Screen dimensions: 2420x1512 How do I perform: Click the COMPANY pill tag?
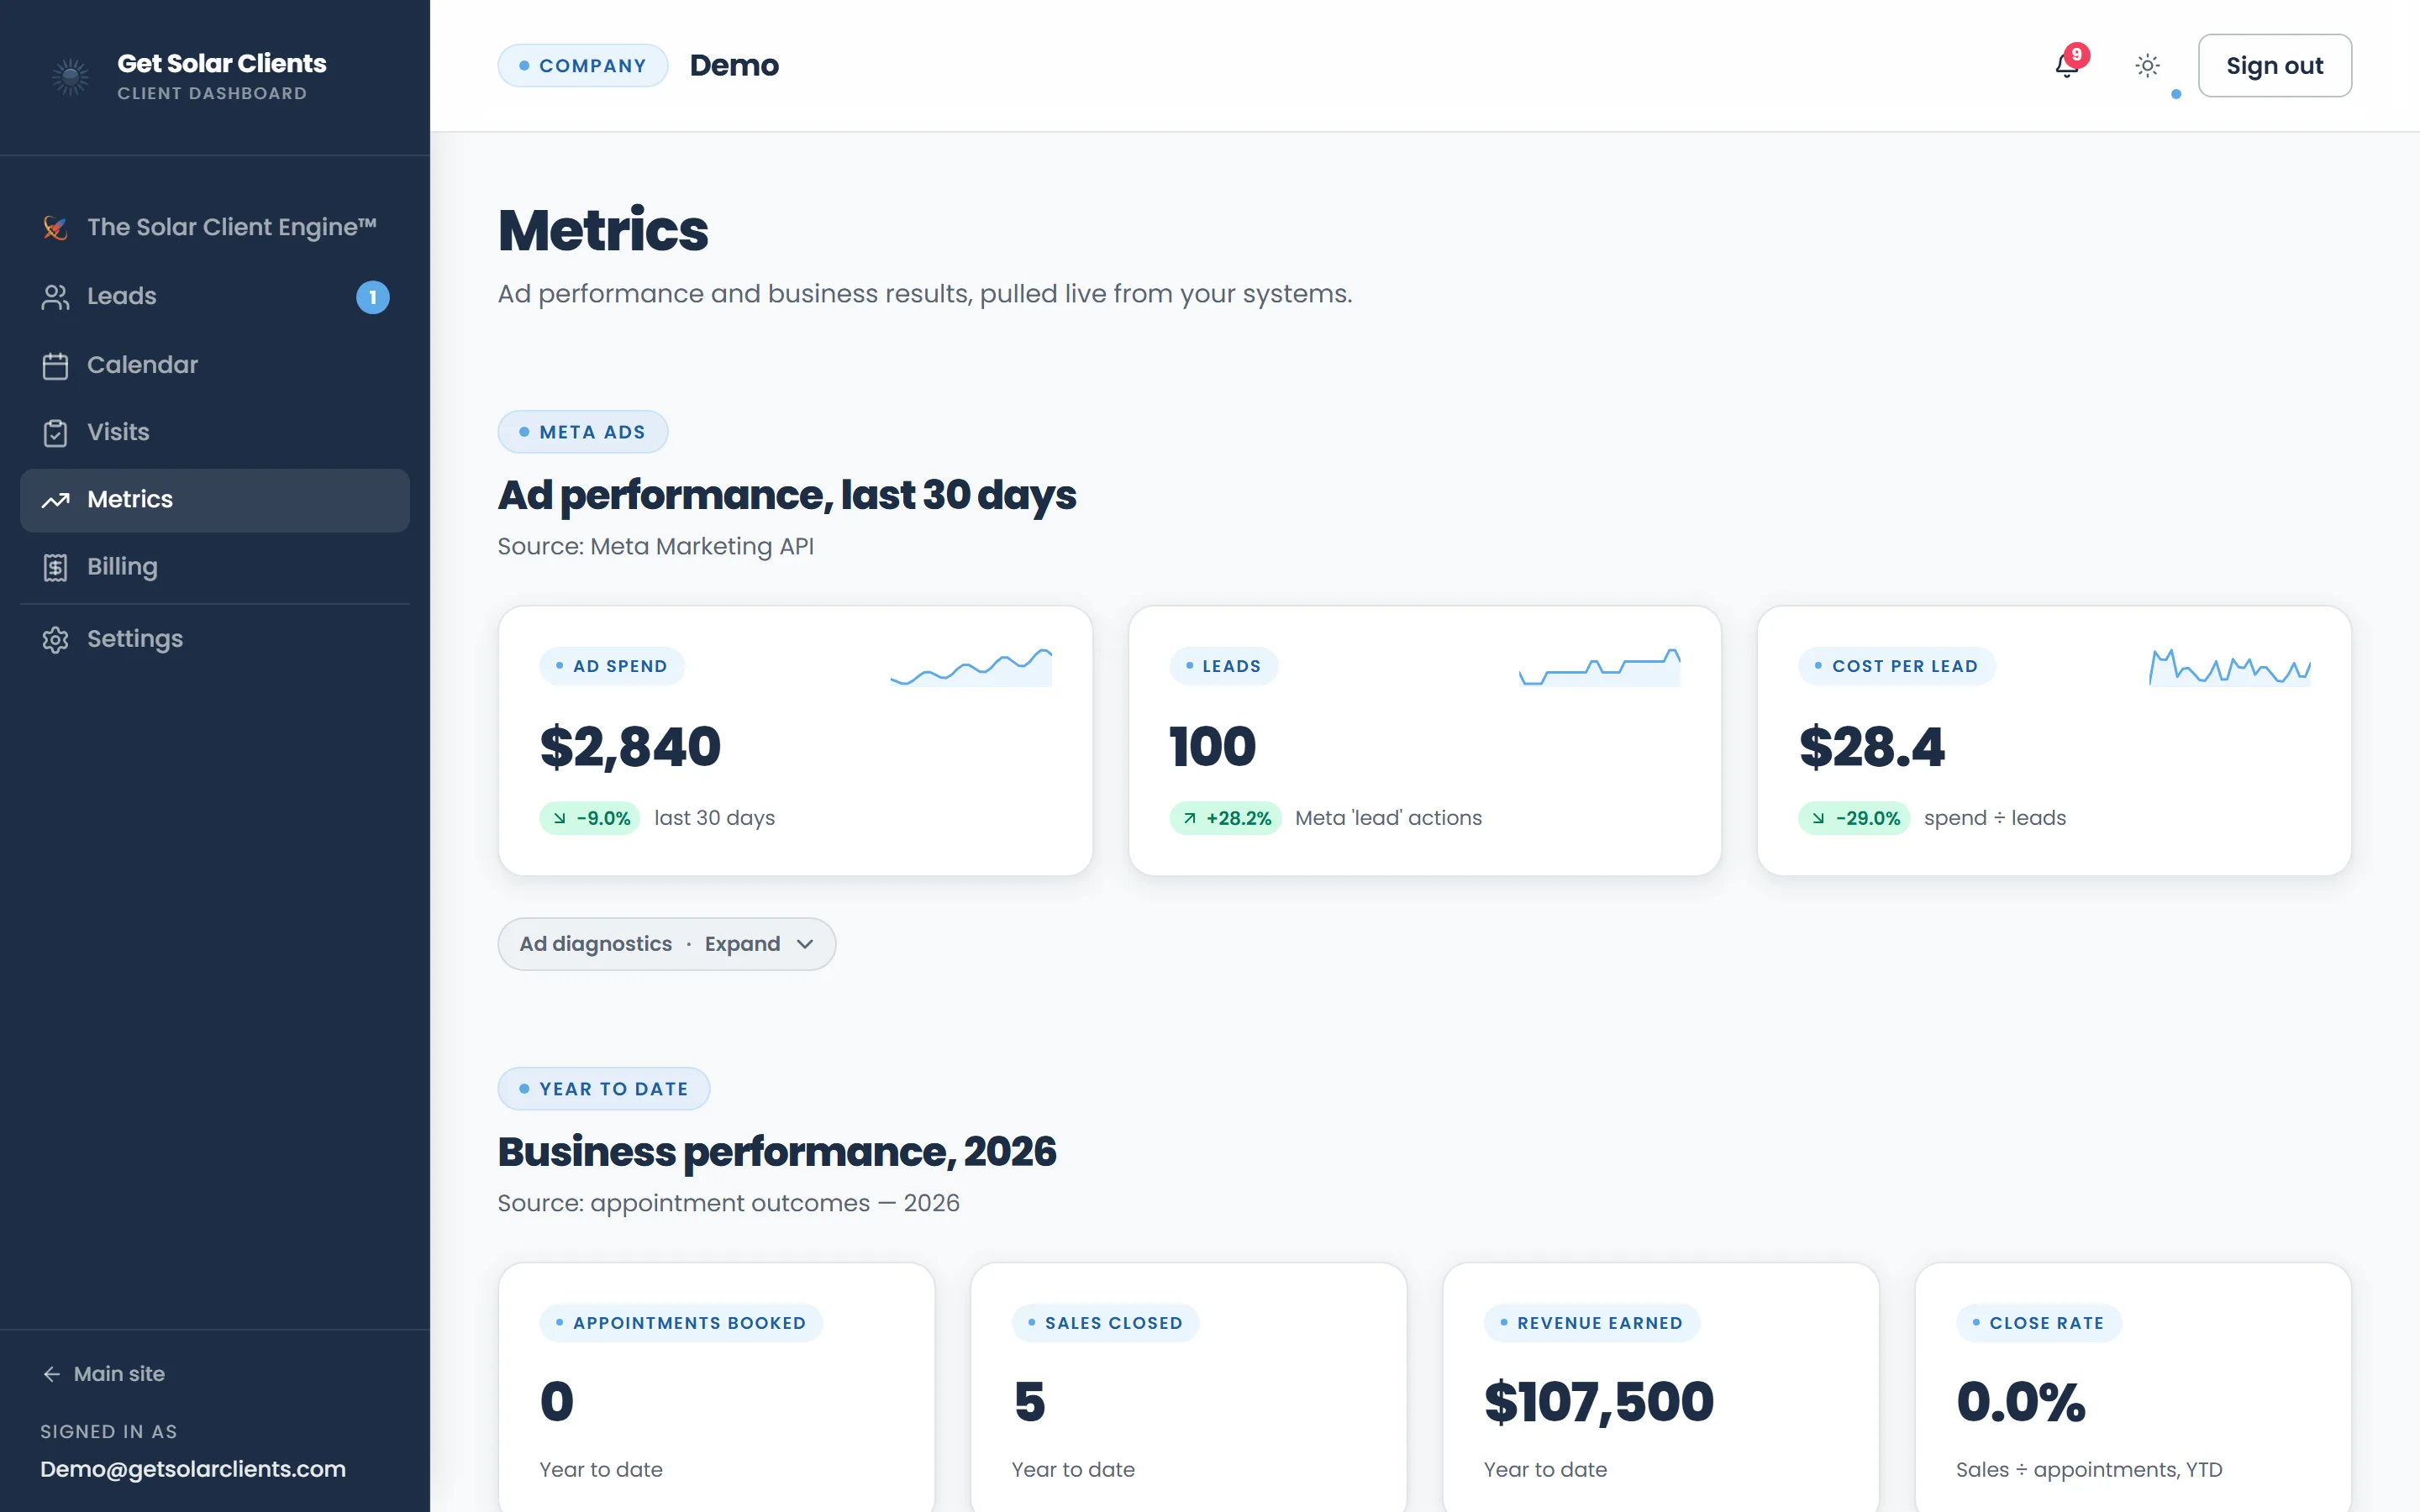pos(583,66)
